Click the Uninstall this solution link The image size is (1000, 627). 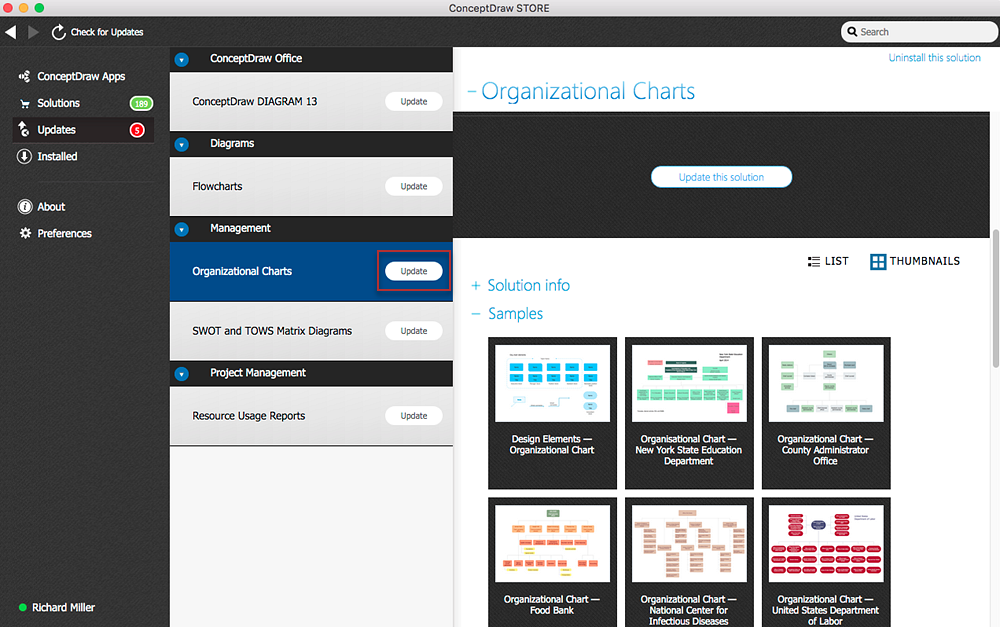point(934,57)
